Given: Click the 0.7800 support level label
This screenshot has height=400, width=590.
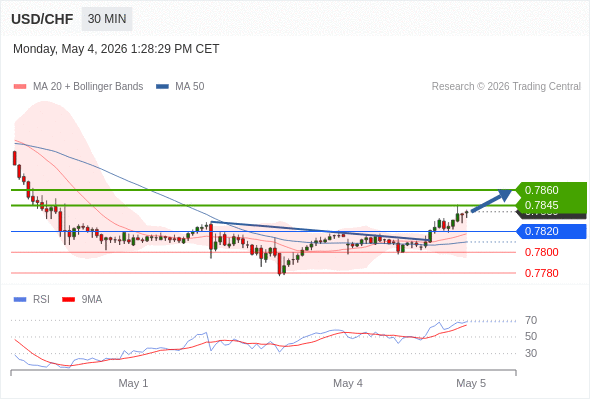Looking at the screenshot, I should (x=541, y=252).
